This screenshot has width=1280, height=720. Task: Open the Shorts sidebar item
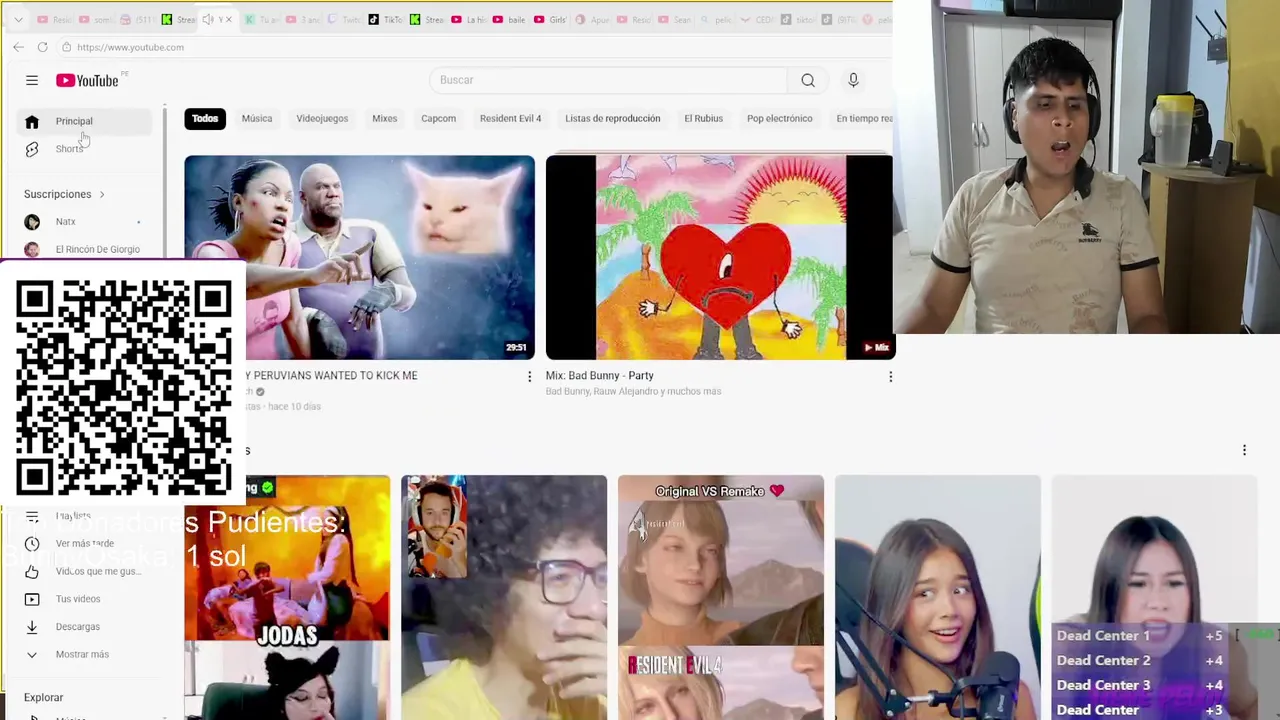(85, 149)
